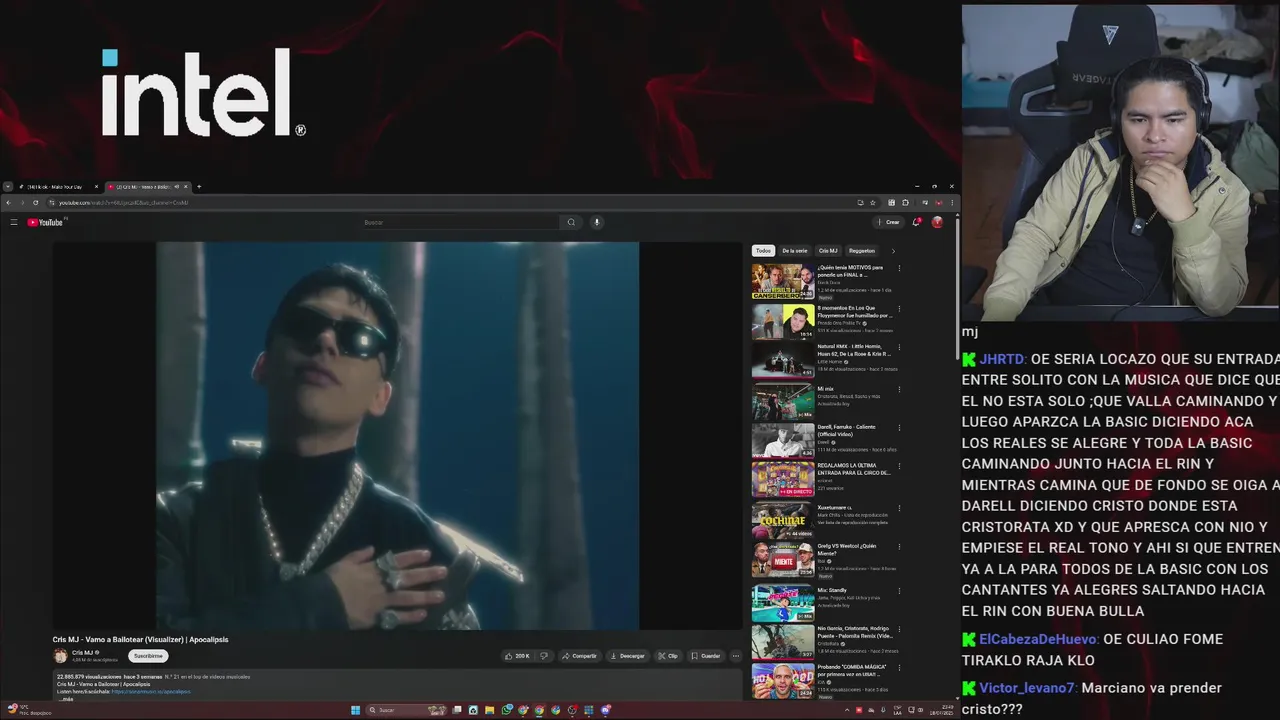
Task: Open options for 'Mi mix' item
Action: 899,388
